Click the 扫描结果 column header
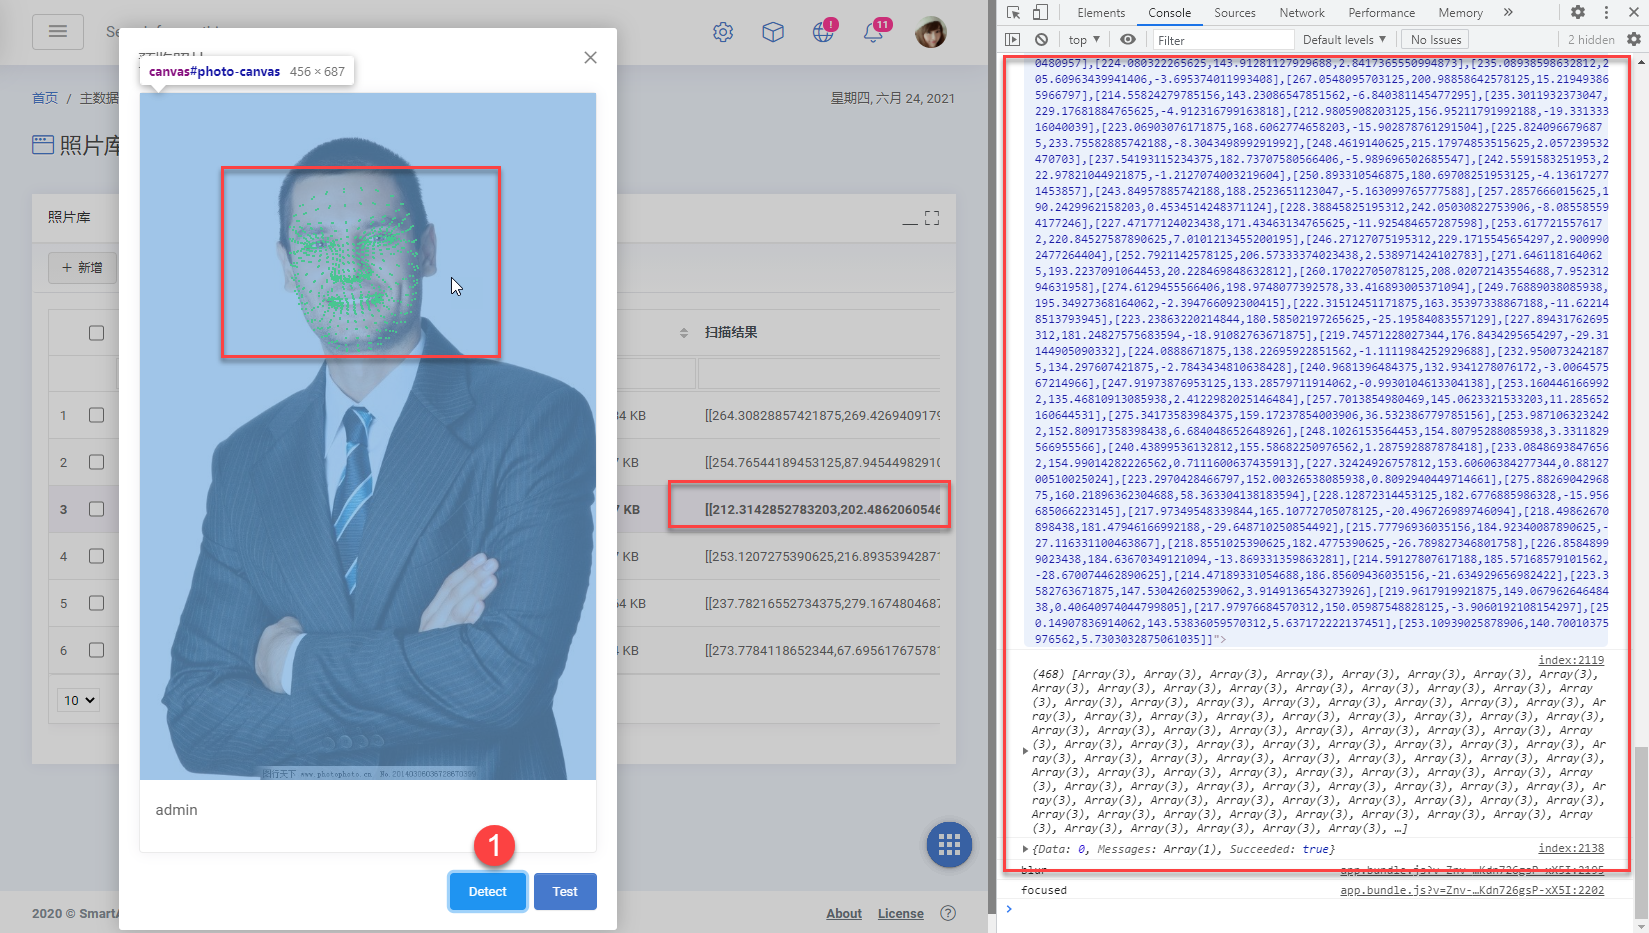1649x933 pixels. (731, 332)
